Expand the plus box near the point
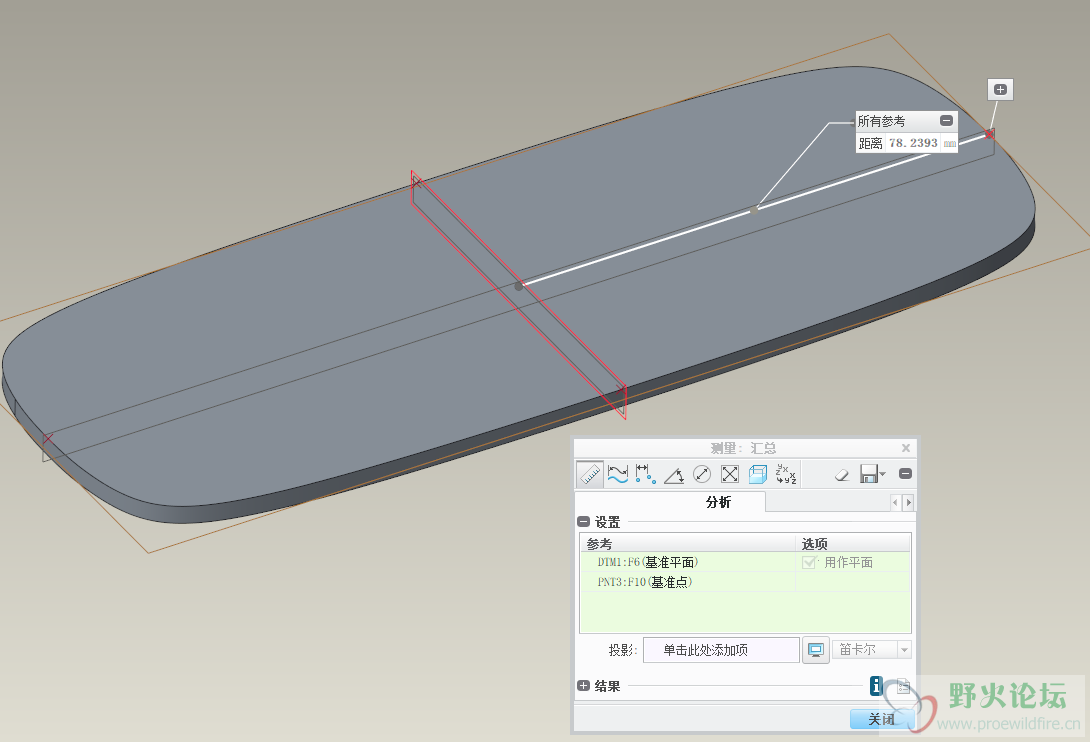Image resolution: width=1090 pixels, height=742 pixels. [1000, 89]
